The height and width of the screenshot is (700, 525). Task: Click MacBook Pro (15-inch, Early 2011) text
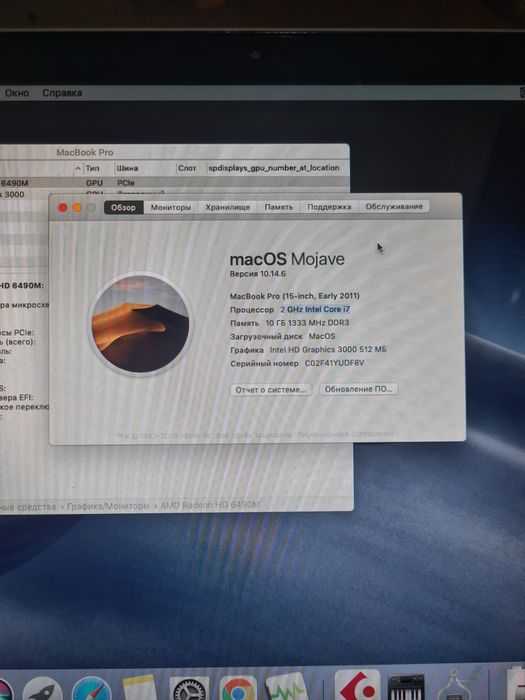coord(295,296)
